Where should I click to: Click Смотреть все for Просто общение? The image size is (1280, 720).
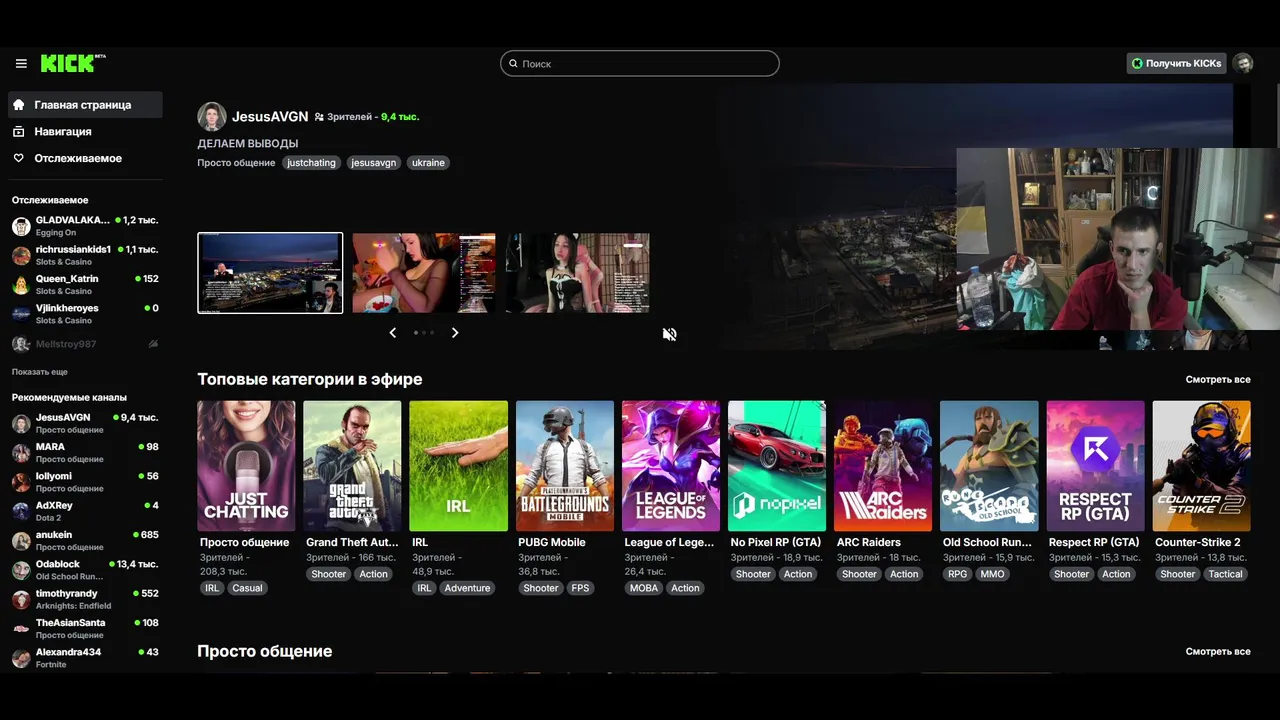pos(1218,652)
